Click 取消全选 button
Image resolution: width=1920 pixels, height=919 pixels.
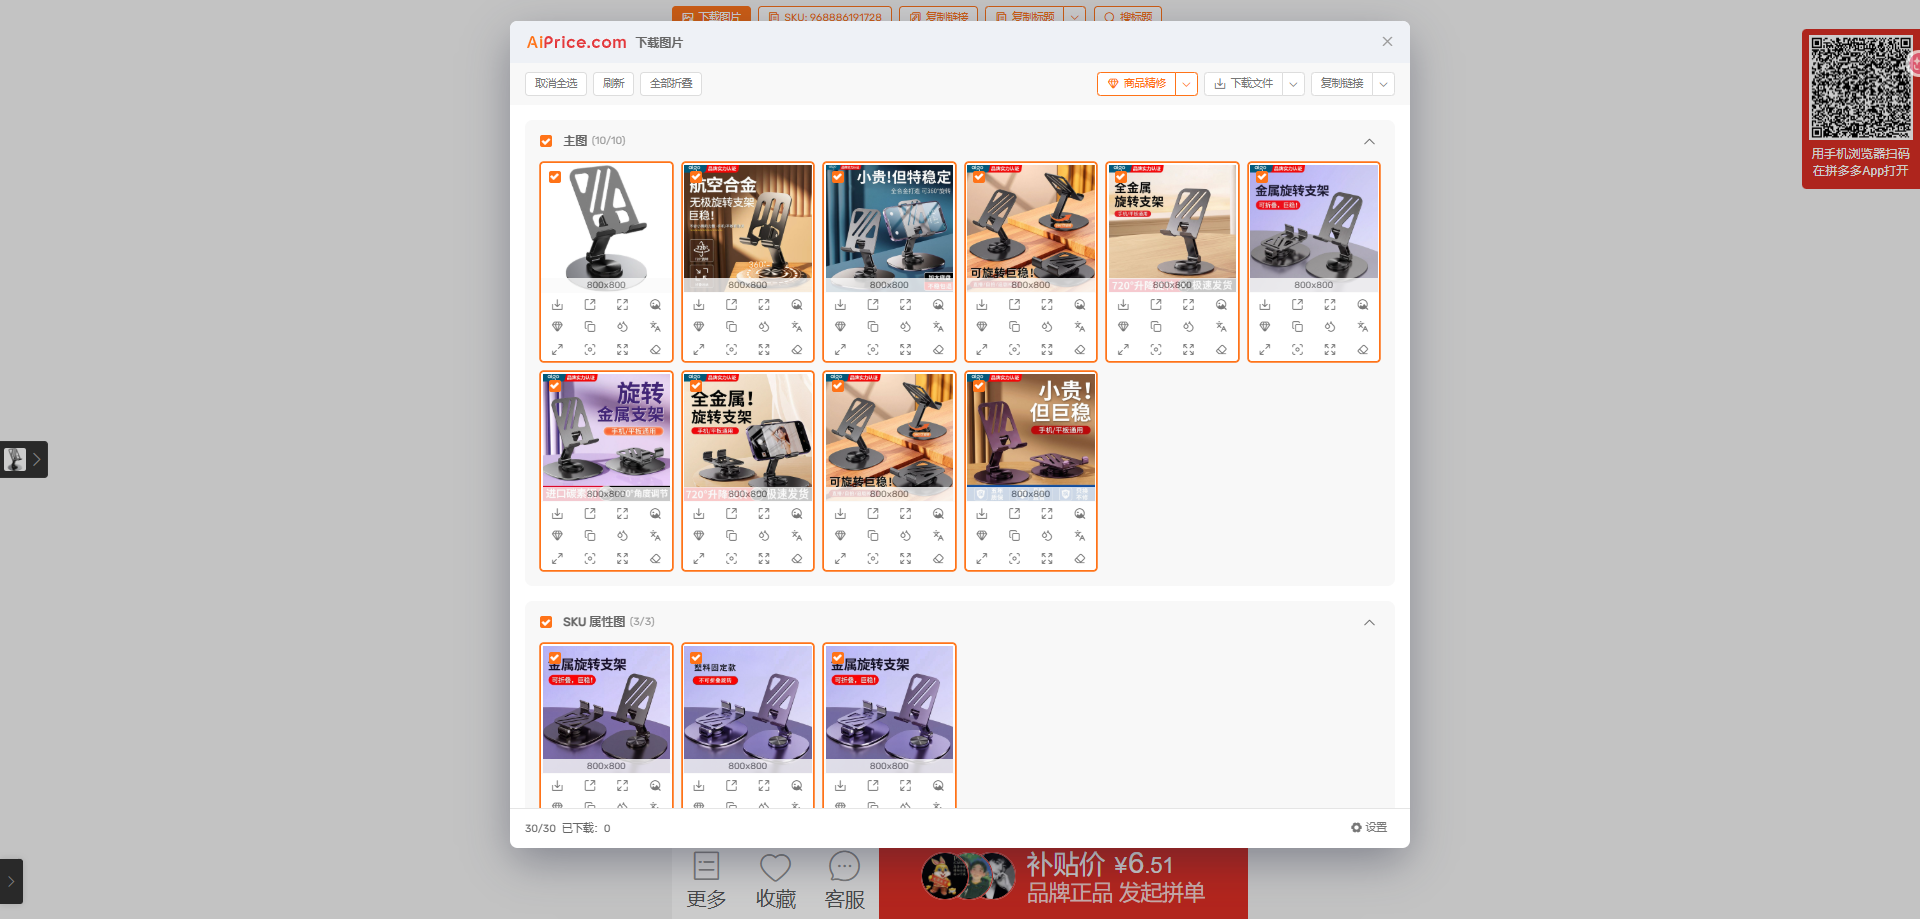coord(556,84)
